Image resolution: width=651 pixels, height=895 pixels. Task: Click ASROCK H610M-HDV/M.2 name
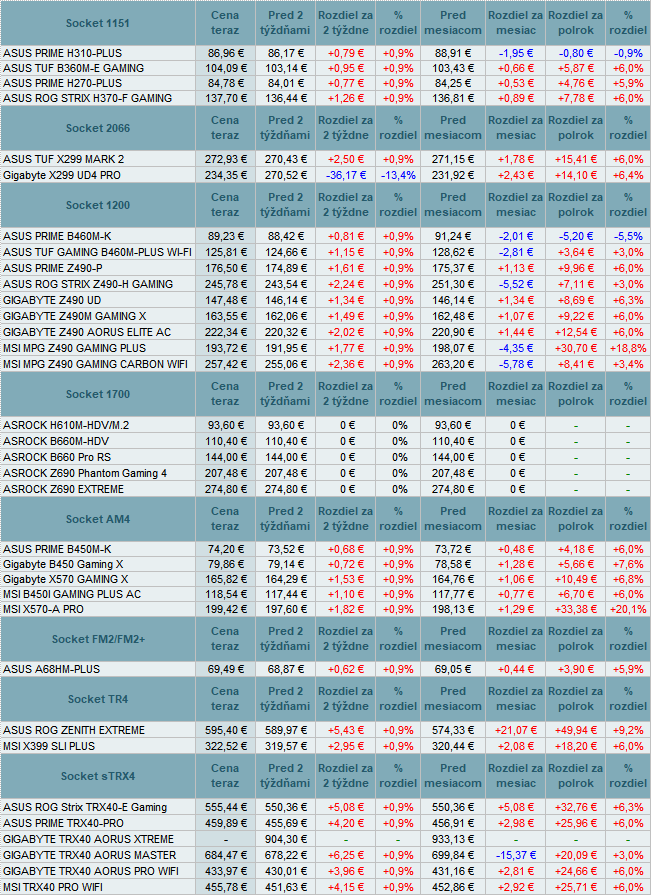pos(66,425)
